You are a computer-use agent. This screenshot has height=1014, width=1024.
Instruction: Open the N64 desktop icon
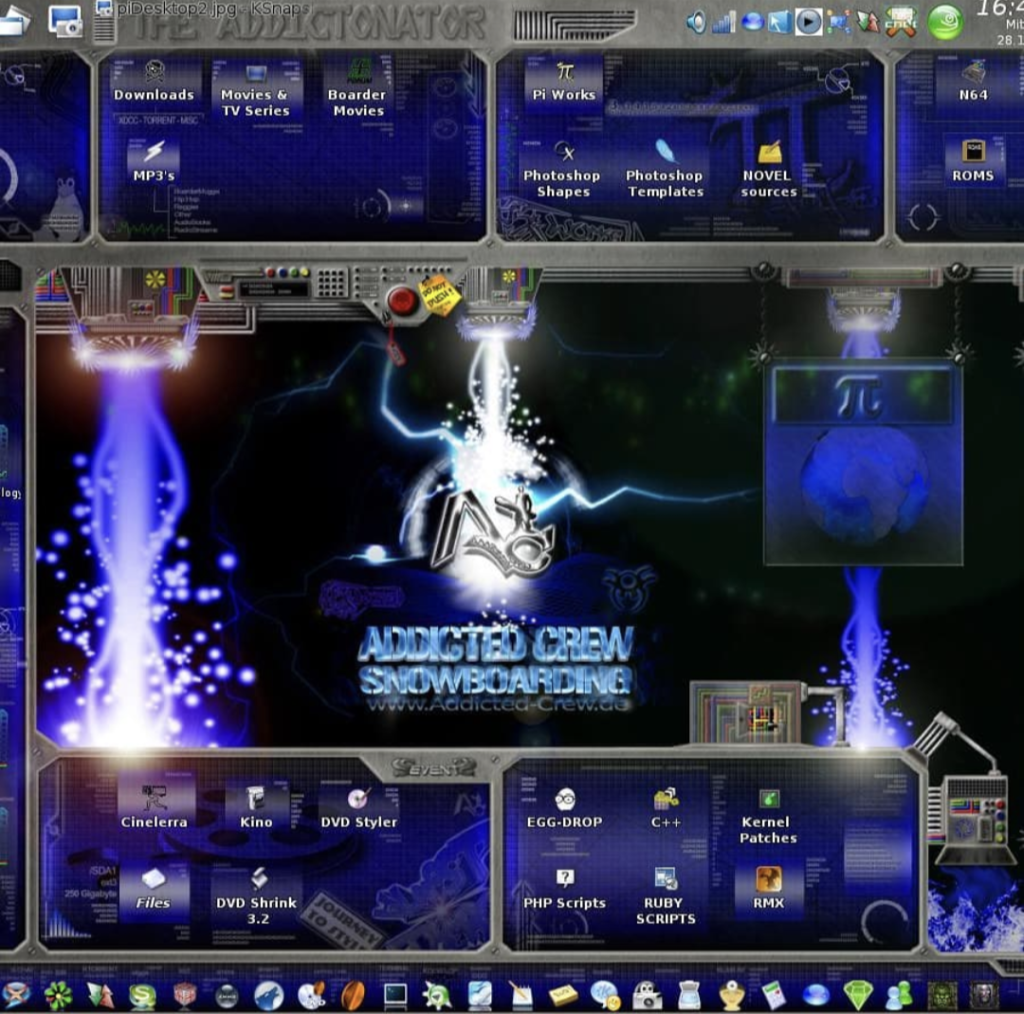973,82
